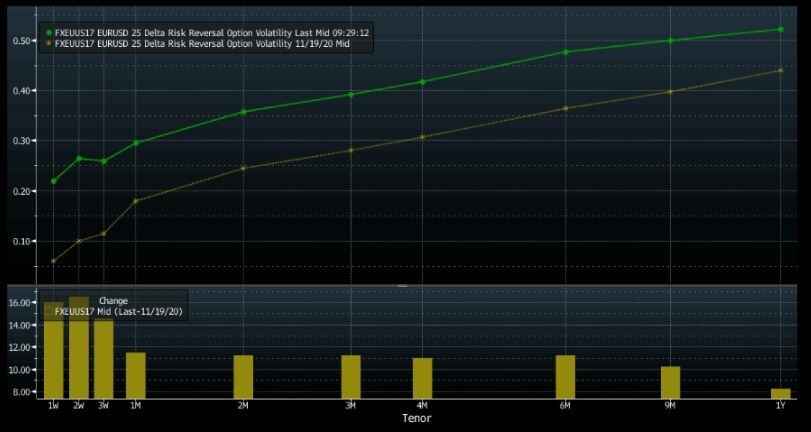Click the 2M change bar
This screenshot has height=432, width=811.
click(244, 377)
